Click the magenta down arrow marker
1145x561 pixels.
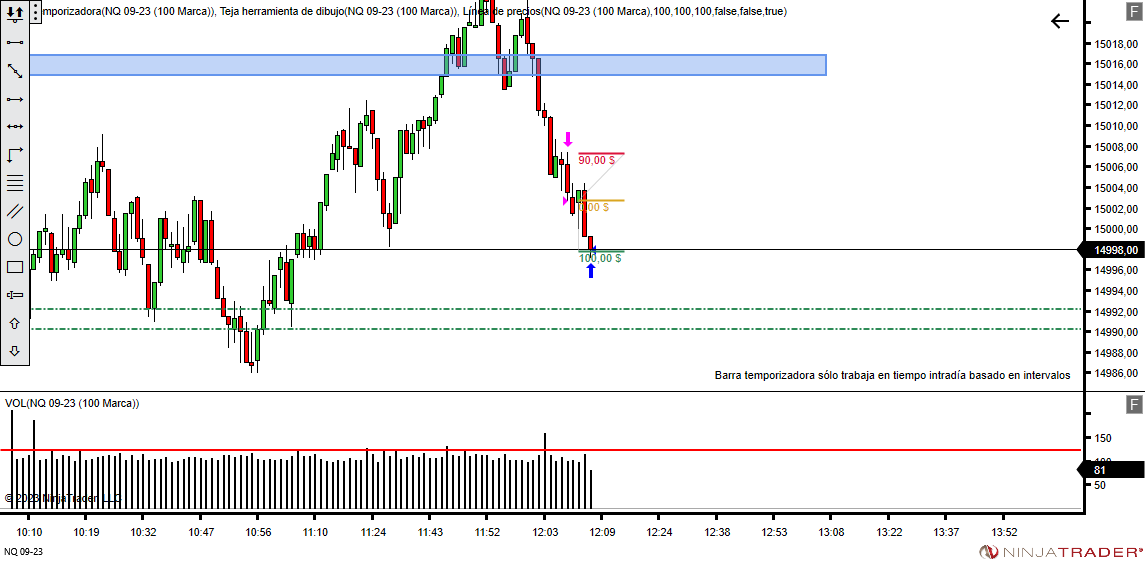[x=568, y=139]
